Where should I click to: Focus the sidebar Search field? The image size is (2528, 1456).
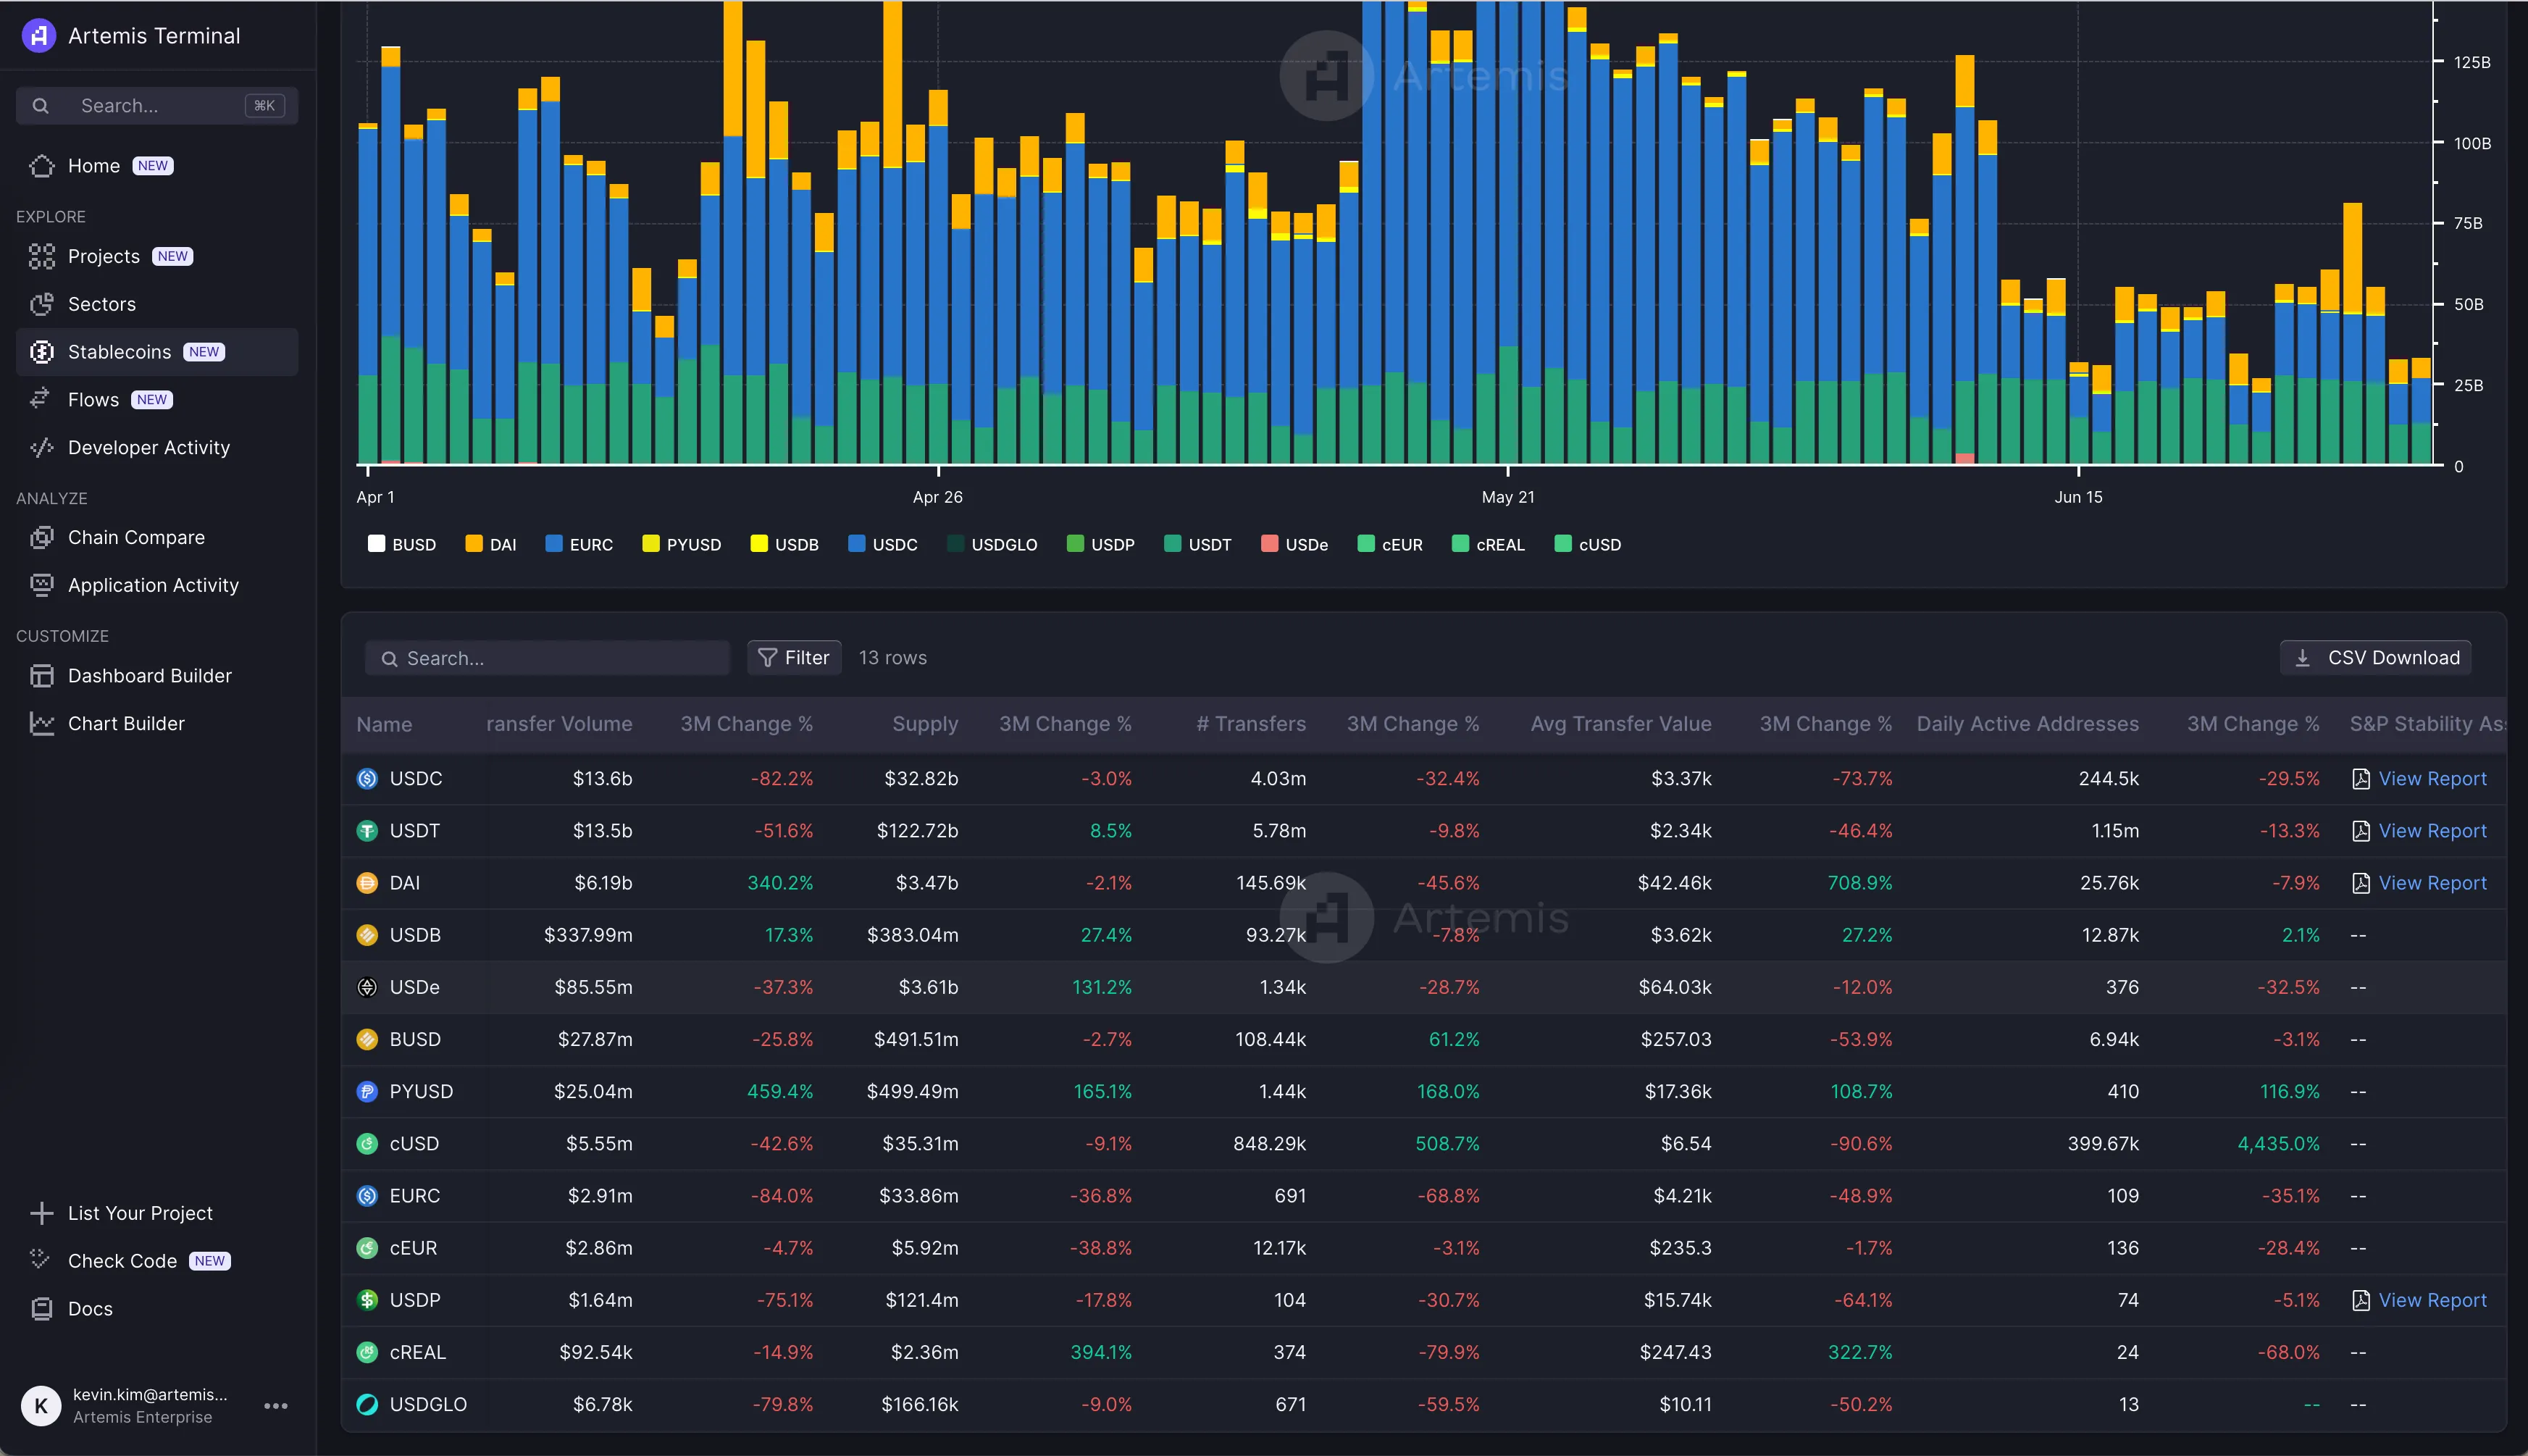coord(157,106)
